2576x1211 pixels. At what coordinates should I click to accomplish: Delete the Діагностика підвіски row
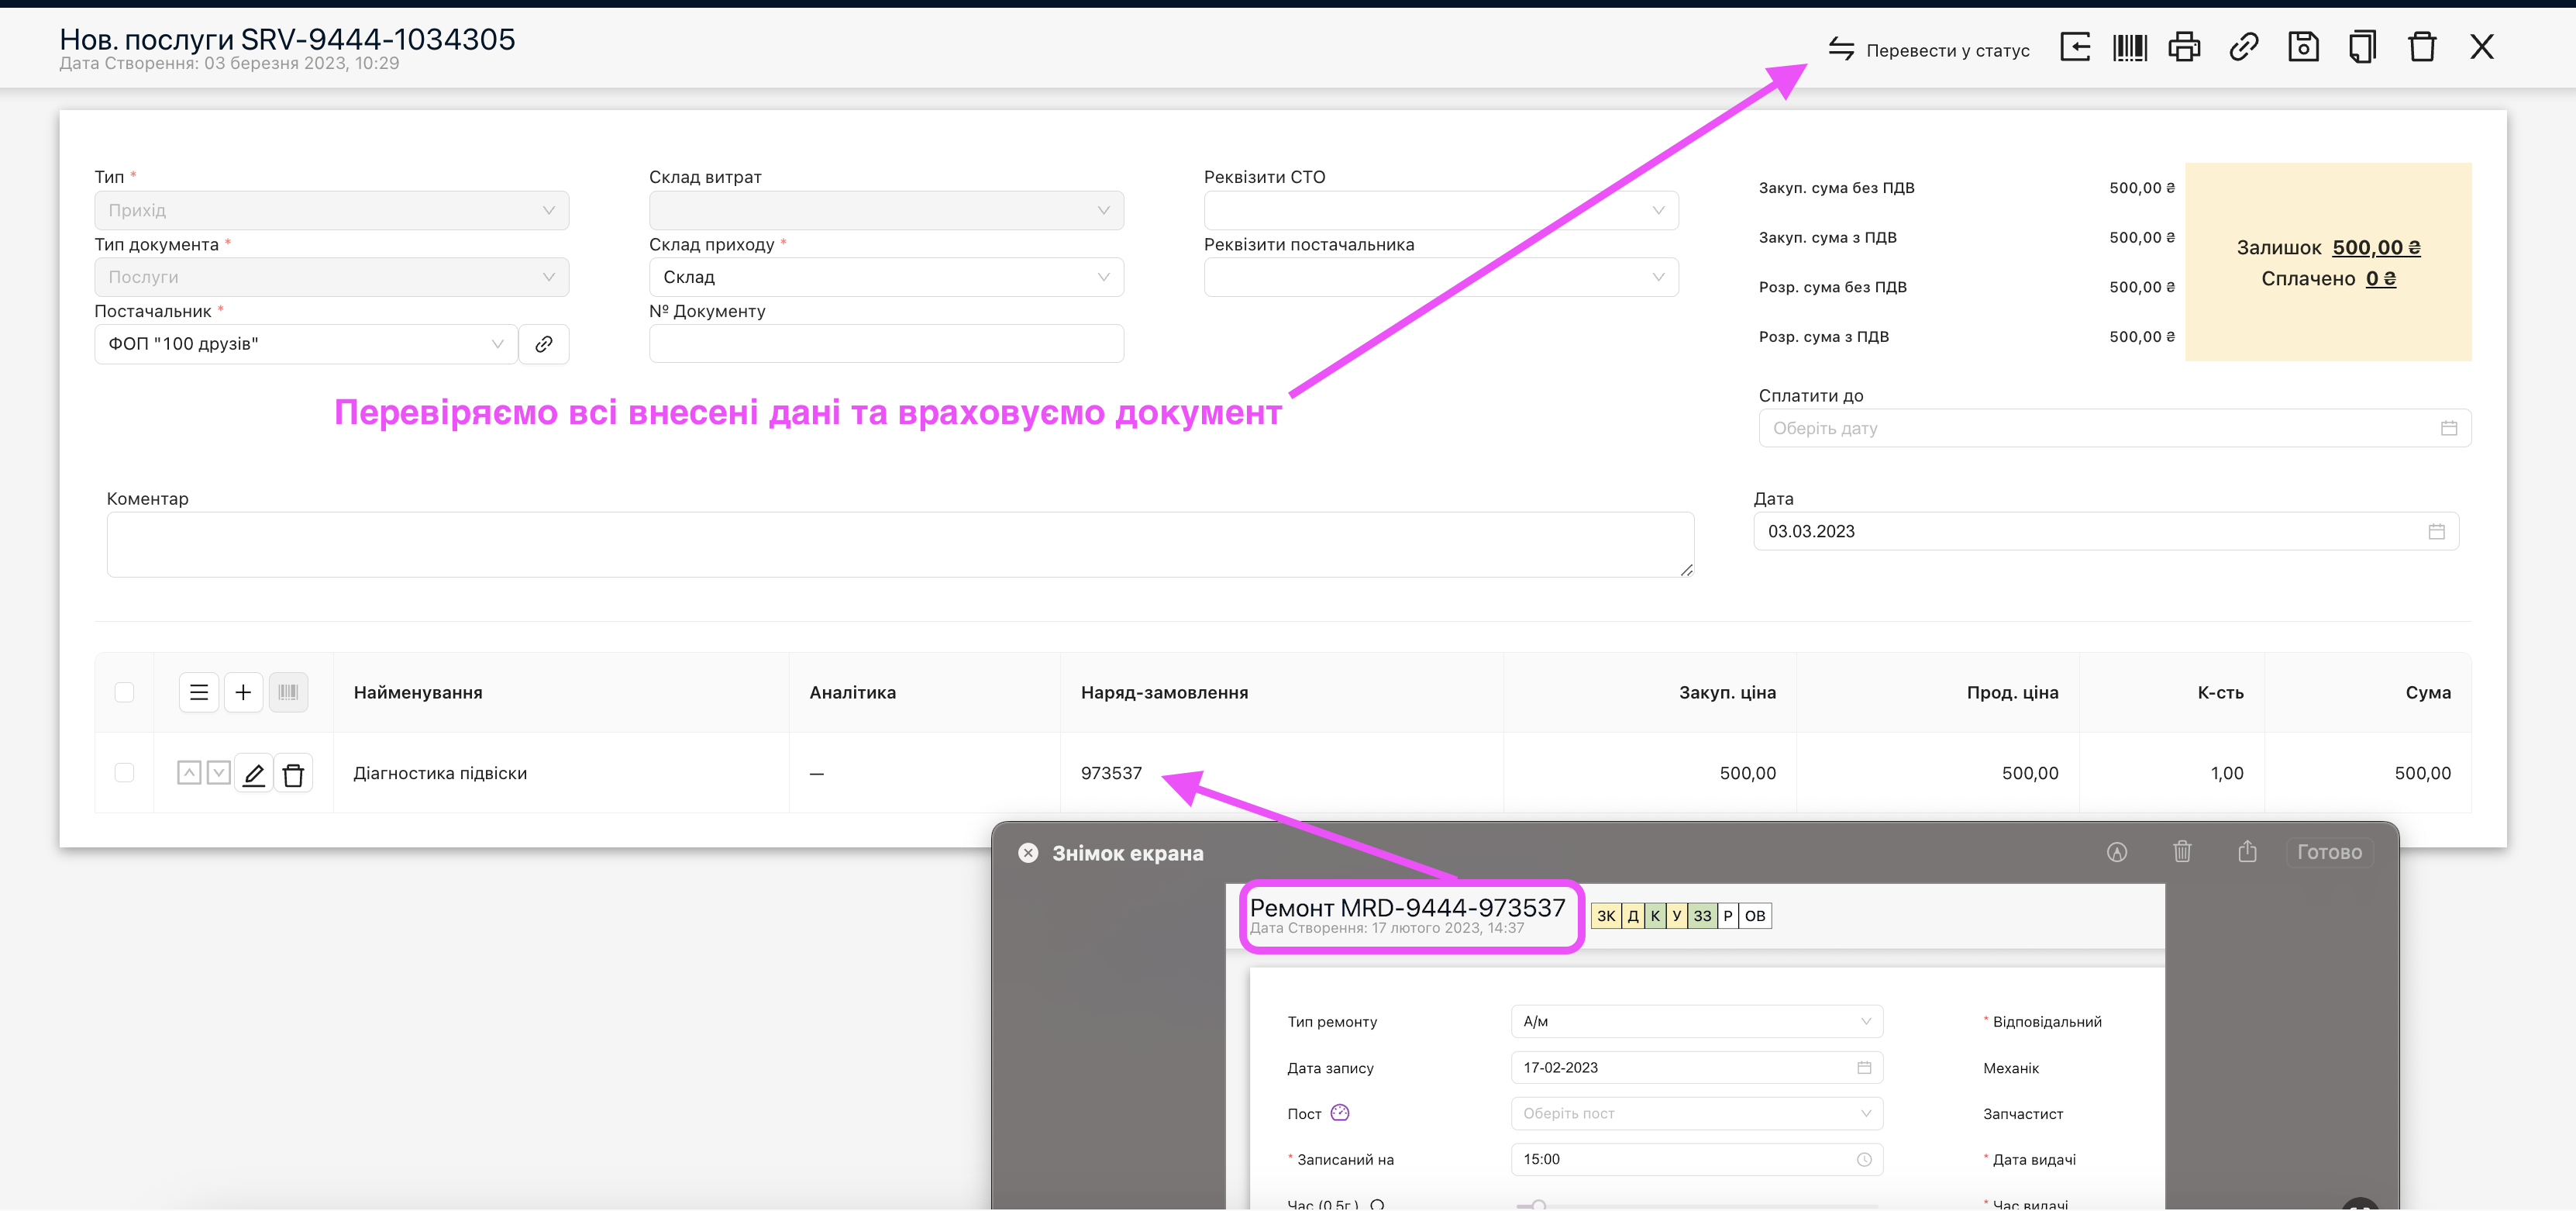click(x=293, y=773)
